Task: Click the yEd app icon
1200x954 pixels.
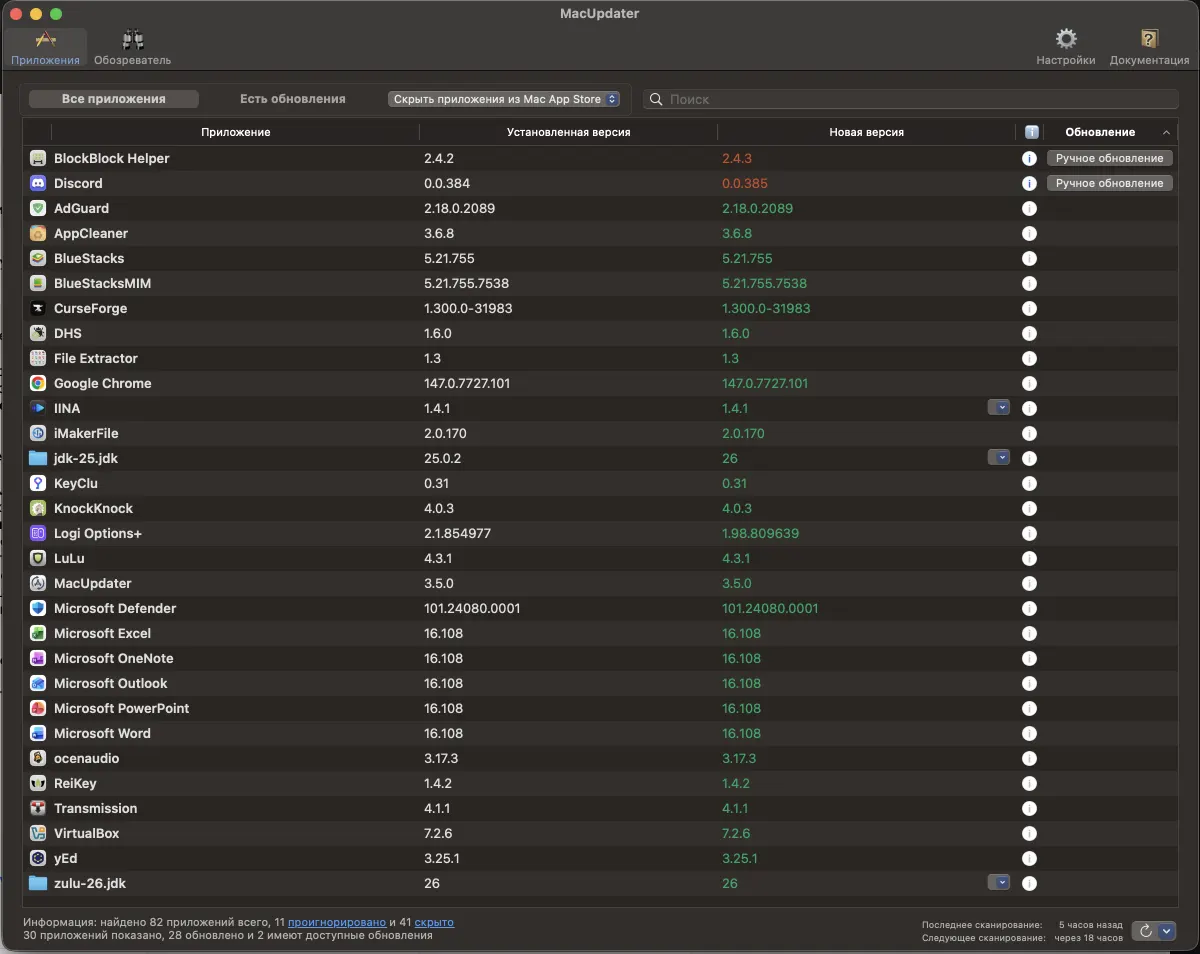Action: (38, 858)
